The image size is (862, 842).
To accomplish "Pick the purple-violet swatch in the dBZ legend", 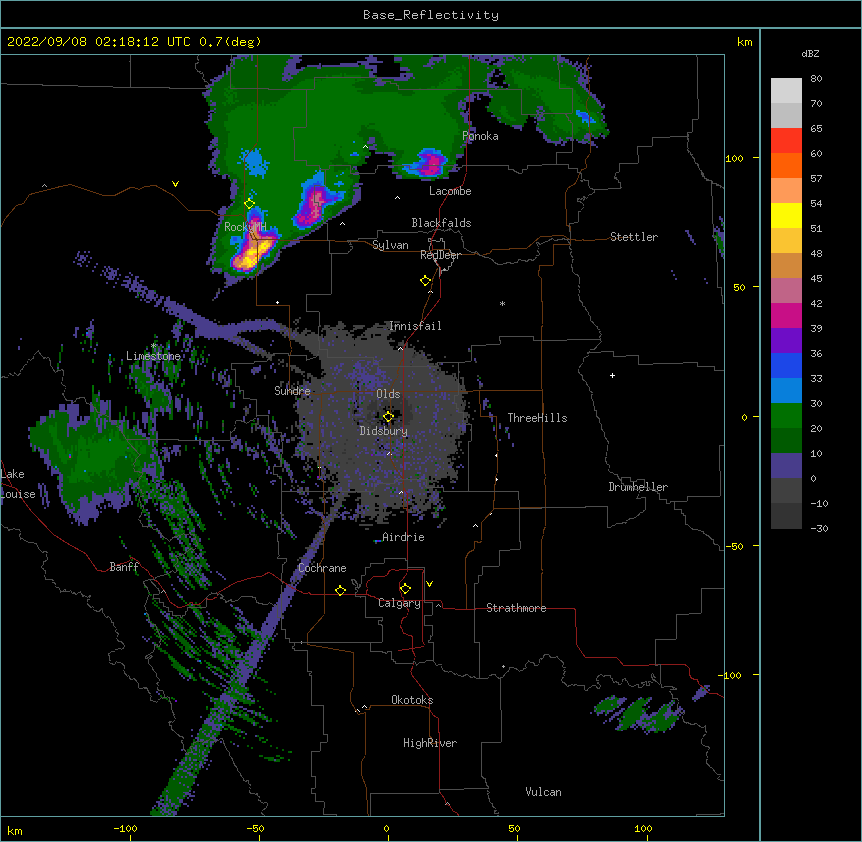I will tap(786, 340).
